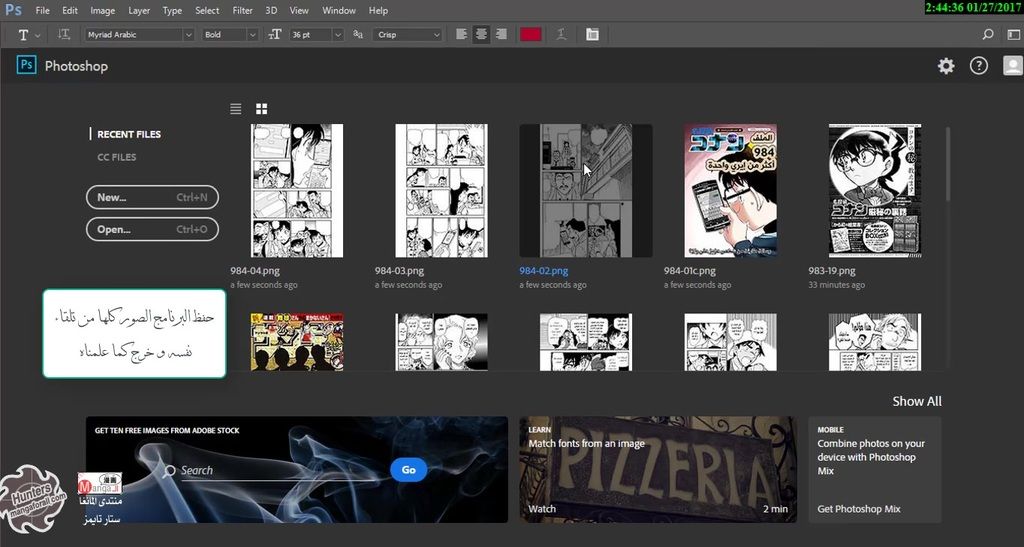Click the Create warped text icon
Viewport: 1024px width, 547px height.
click(561, 35)
